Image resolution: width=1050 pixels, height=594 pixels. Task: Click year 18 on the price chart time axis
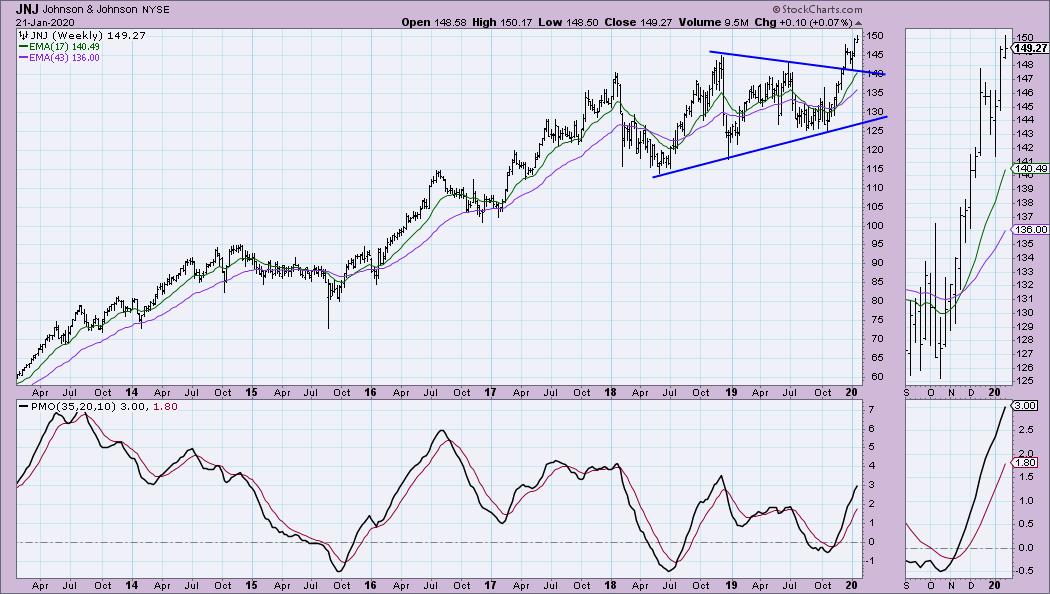pyautogui.click(x=610, y=392)
